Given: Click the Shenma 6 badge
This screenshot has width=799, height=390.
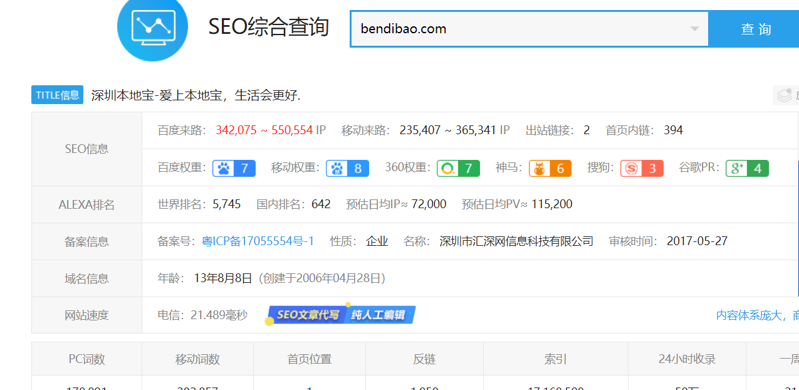Looking at the screenshot, I should click(550, 168).
